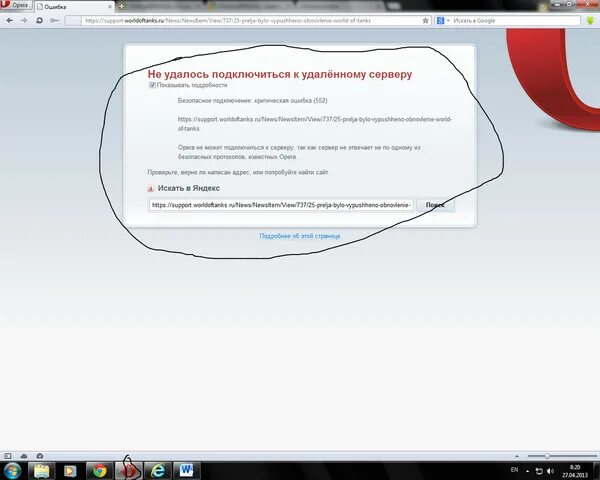Open Opera Turbo status icon

tap(40, 456)
